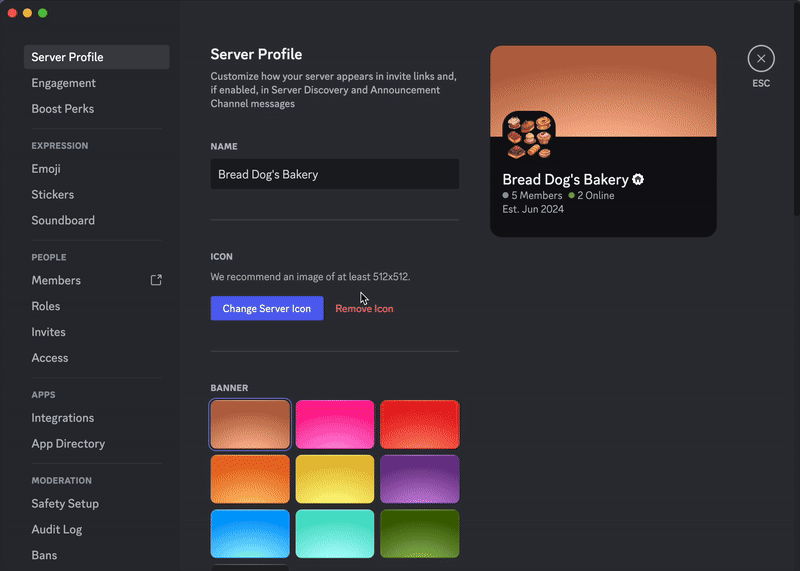Choose the red banner swatch
Viewport: 800px width, 571px height.
point(420,425)
